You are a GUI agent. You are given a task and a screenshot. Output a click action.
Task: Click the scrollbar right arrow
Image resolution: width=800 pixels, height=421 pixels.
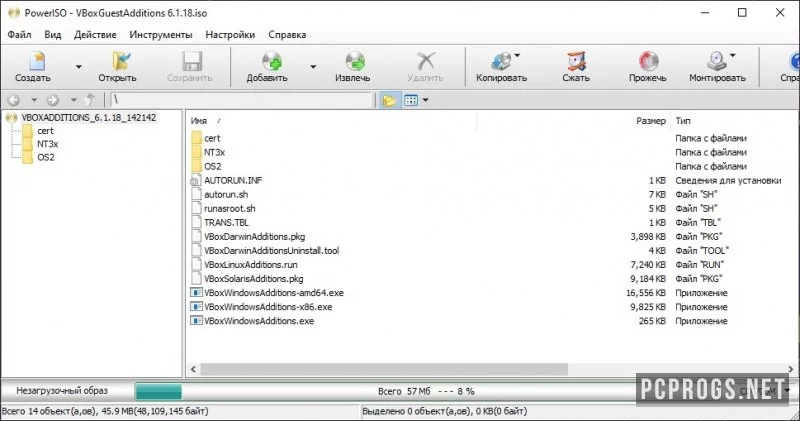point(790,369)
